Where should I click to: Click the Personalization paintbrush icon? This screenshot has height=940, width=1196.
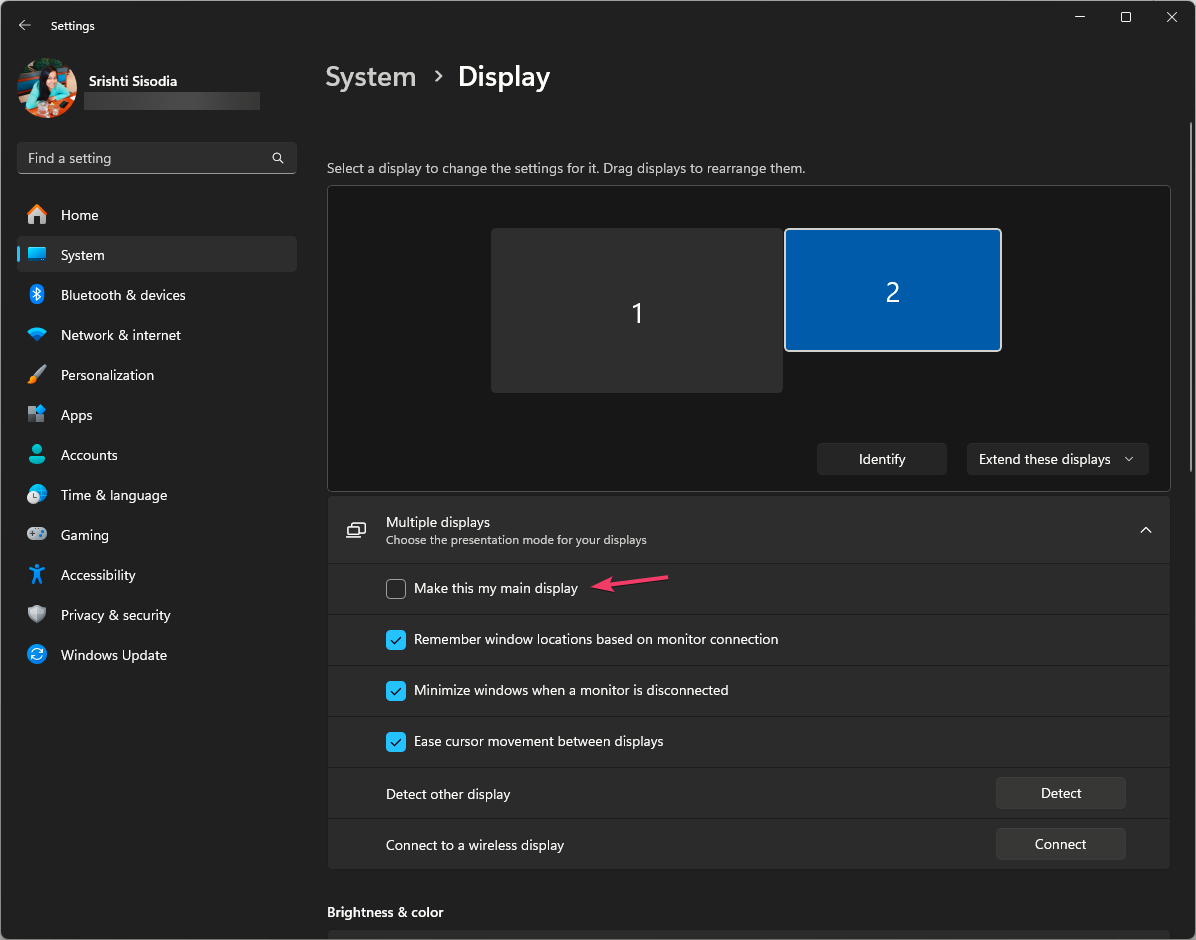pos(37,375)
